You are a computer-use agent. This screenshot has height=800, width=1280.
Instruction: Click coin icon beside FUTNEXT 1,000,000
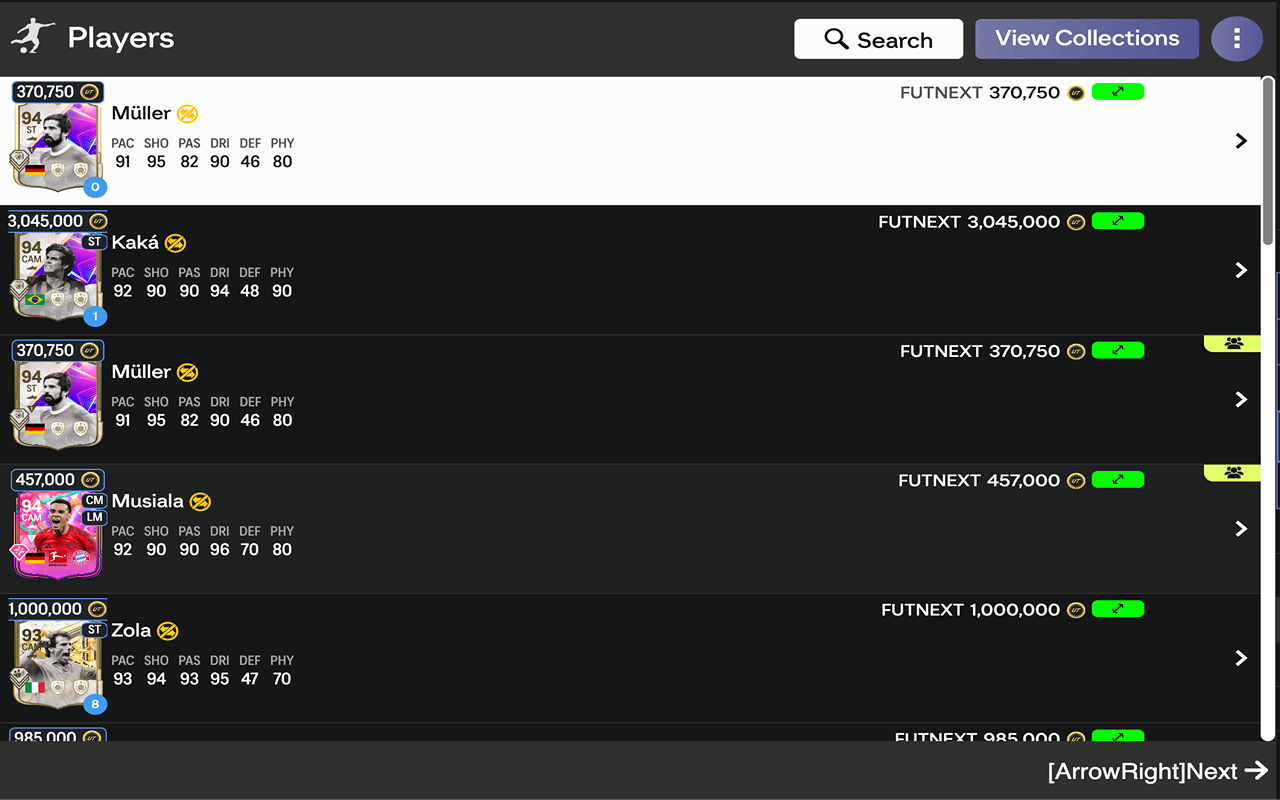click(1076, 610)
